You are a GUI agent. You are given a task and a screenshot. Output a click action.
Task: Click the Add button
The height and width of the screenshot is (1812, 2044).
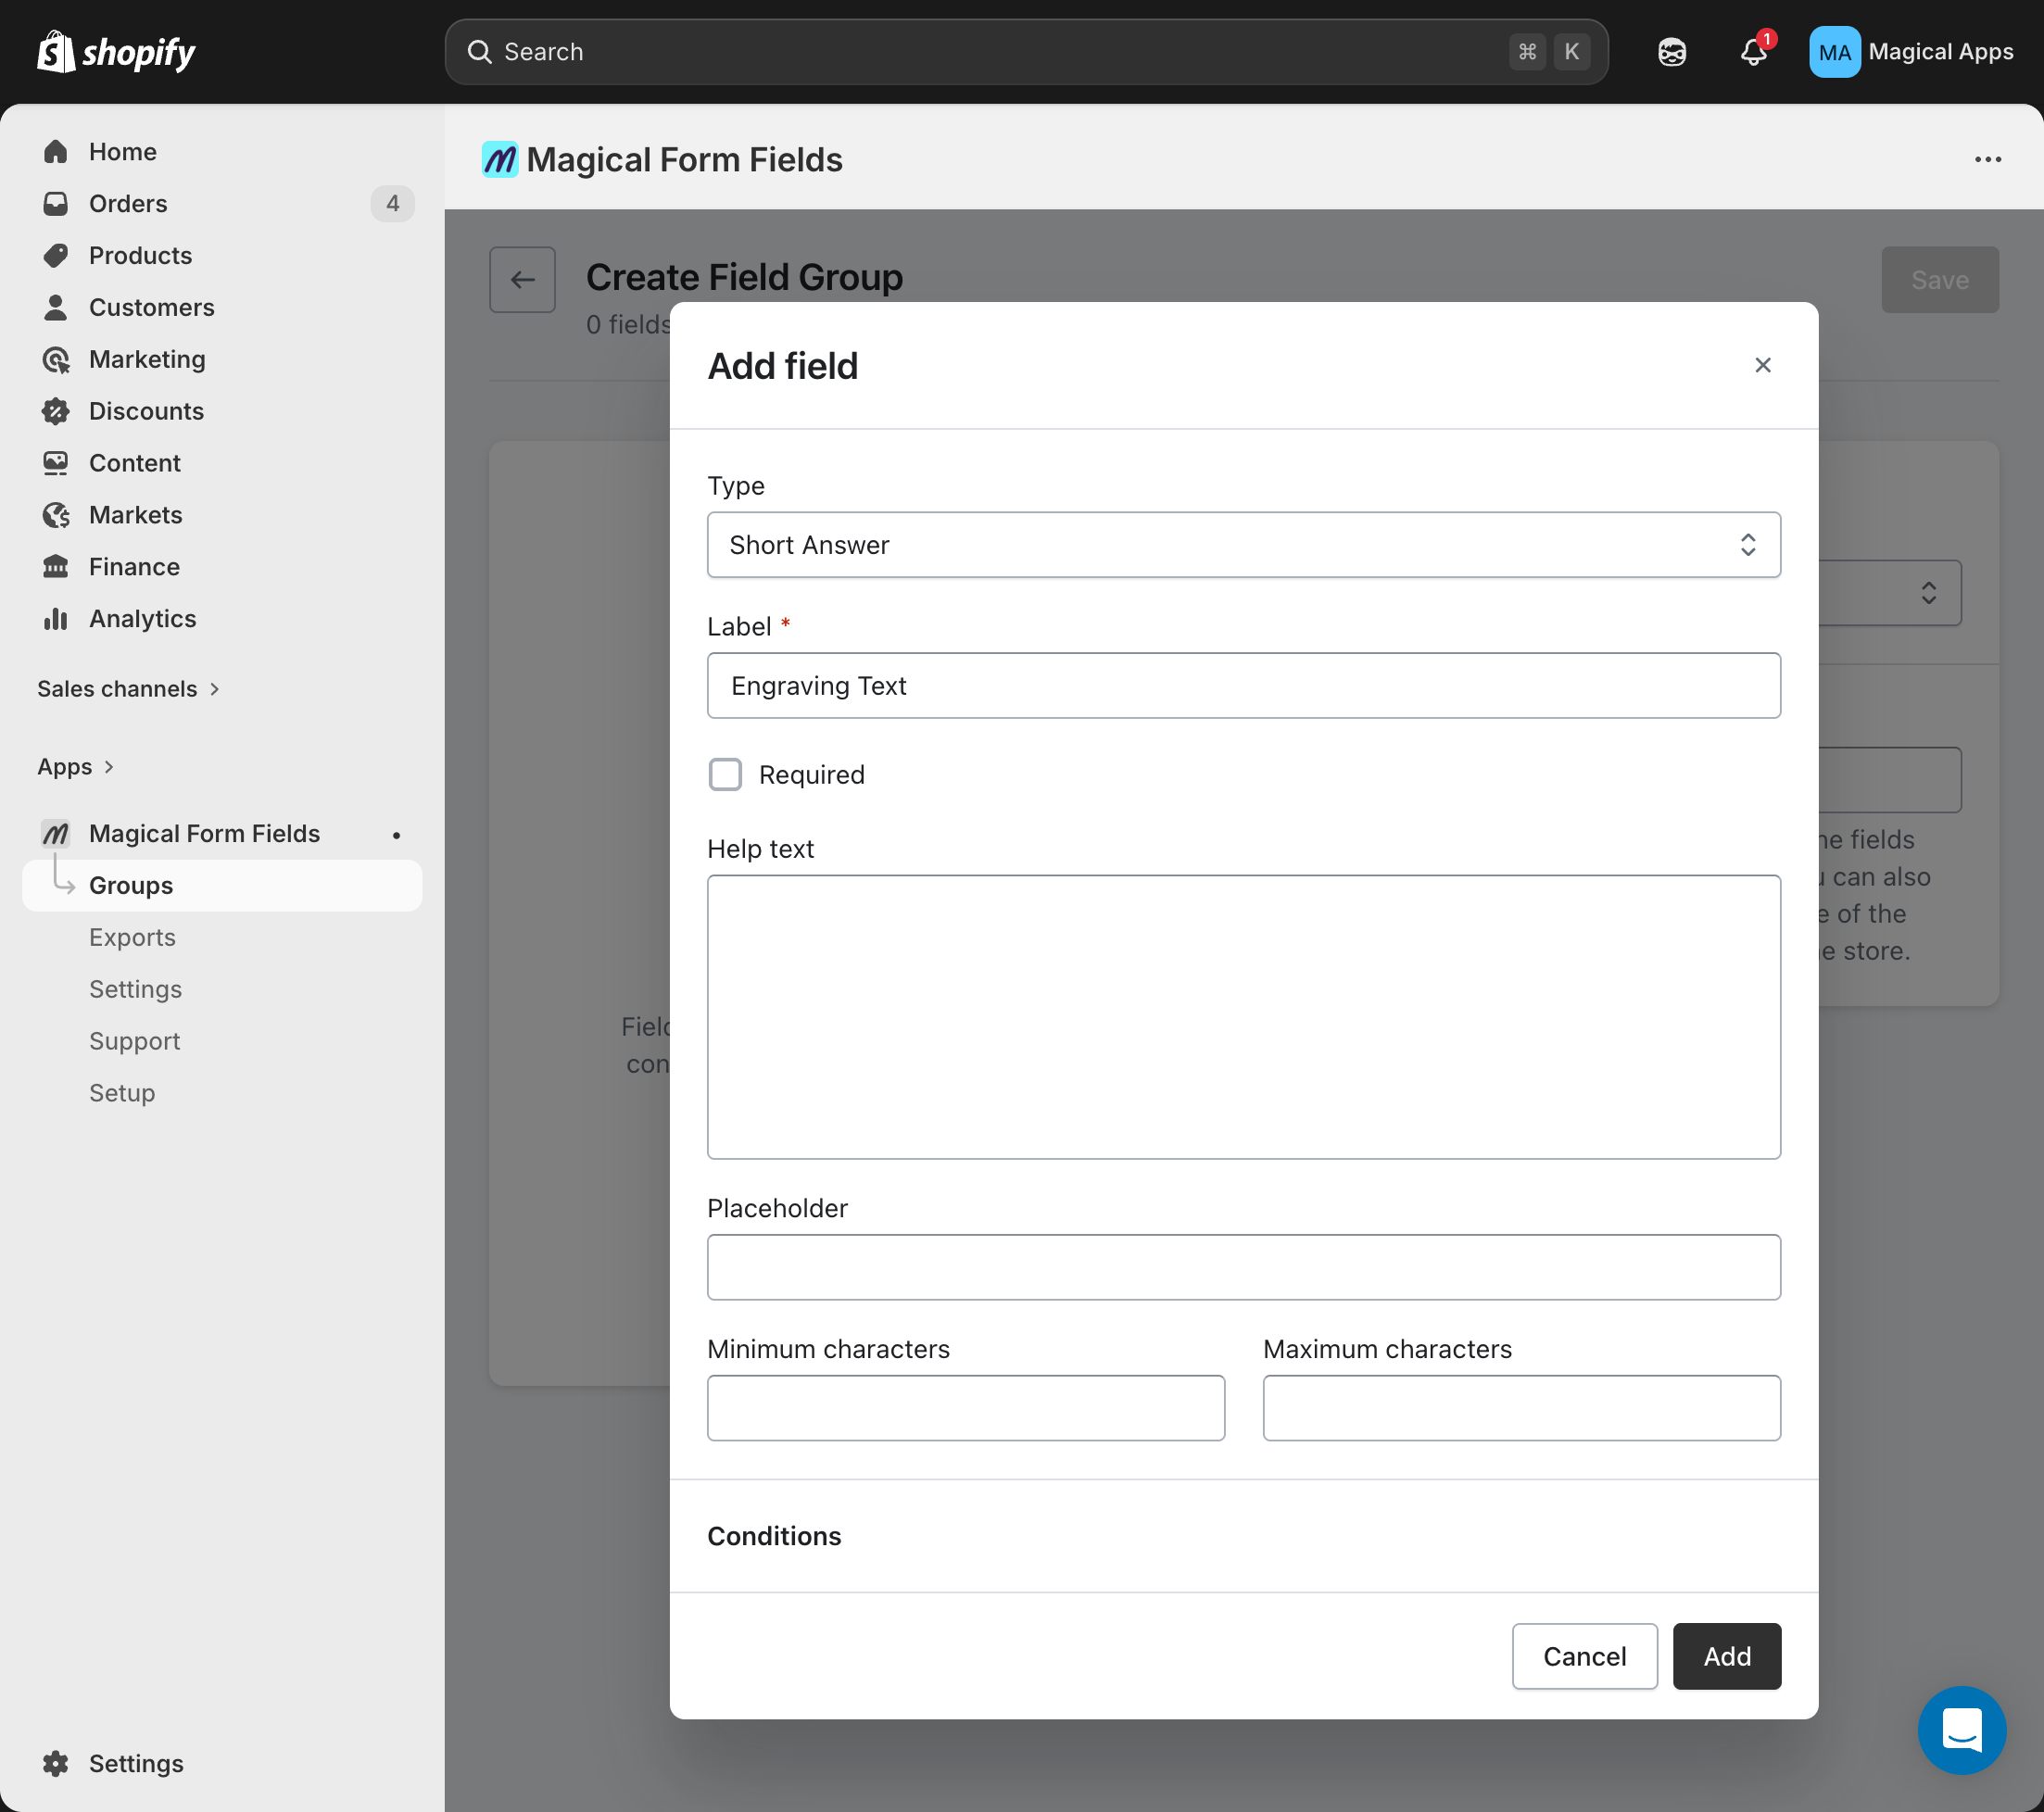pos(1726,1656)
